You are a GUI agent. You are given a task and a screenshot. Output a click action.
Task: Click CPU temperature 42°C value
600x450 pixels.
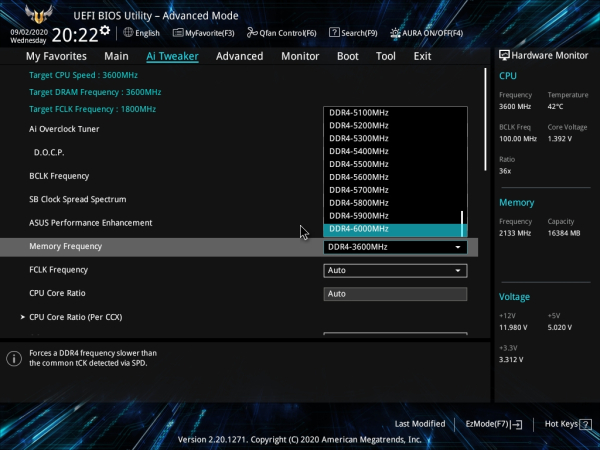click(x=555, y=106)
